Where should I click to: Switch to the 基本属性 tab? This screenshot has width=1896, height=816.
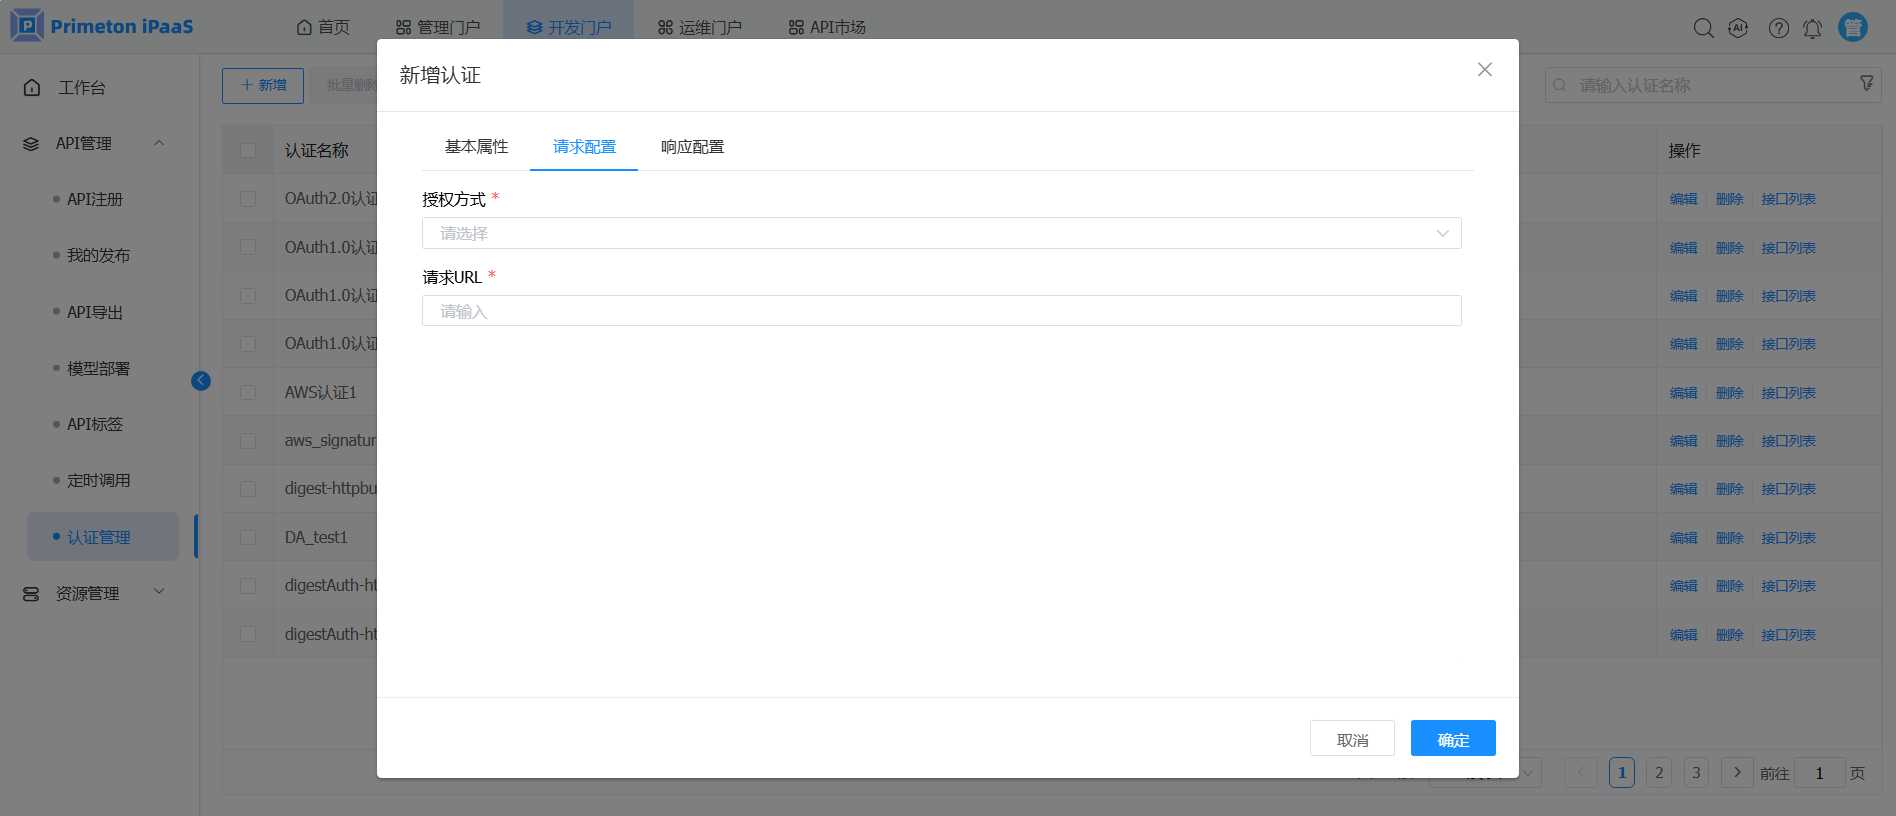[476, 147]
